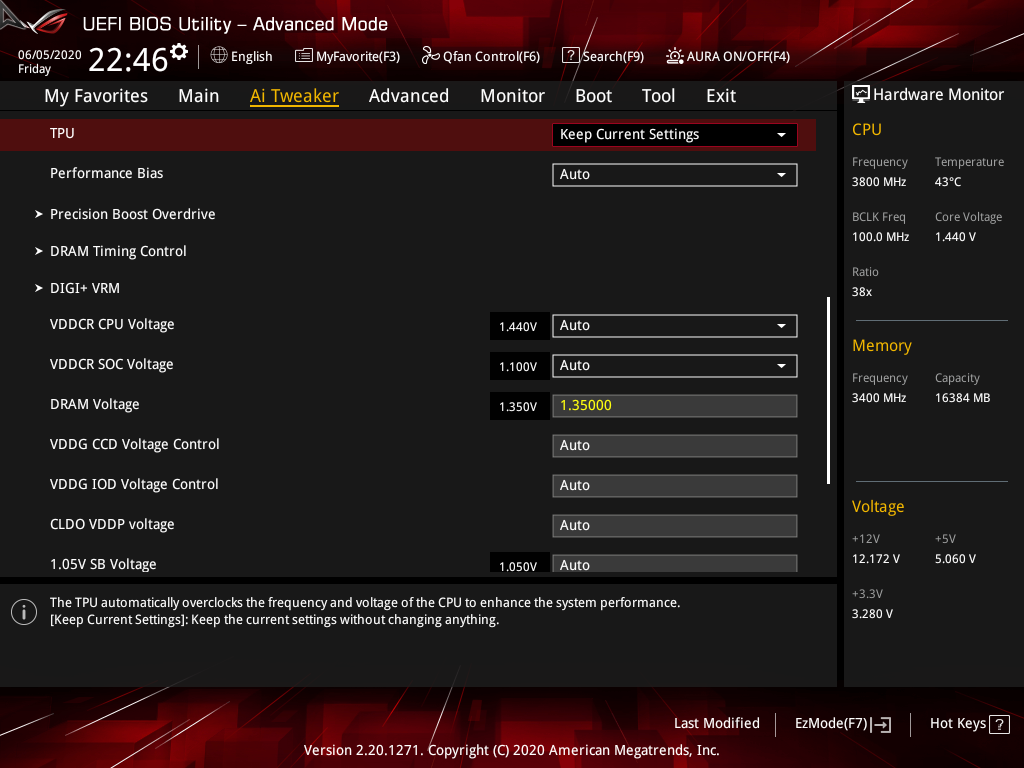Switch to Main tab
This screenshot has width=1024, height=768.
[x=199, y=96]
